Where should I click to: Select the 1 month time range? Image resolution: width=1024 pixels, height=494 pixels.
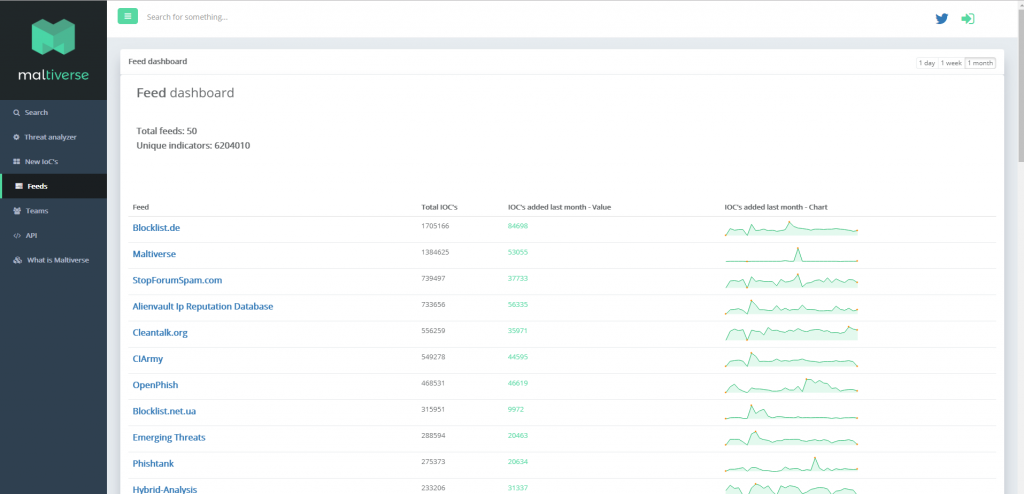[x=980, y=63]
